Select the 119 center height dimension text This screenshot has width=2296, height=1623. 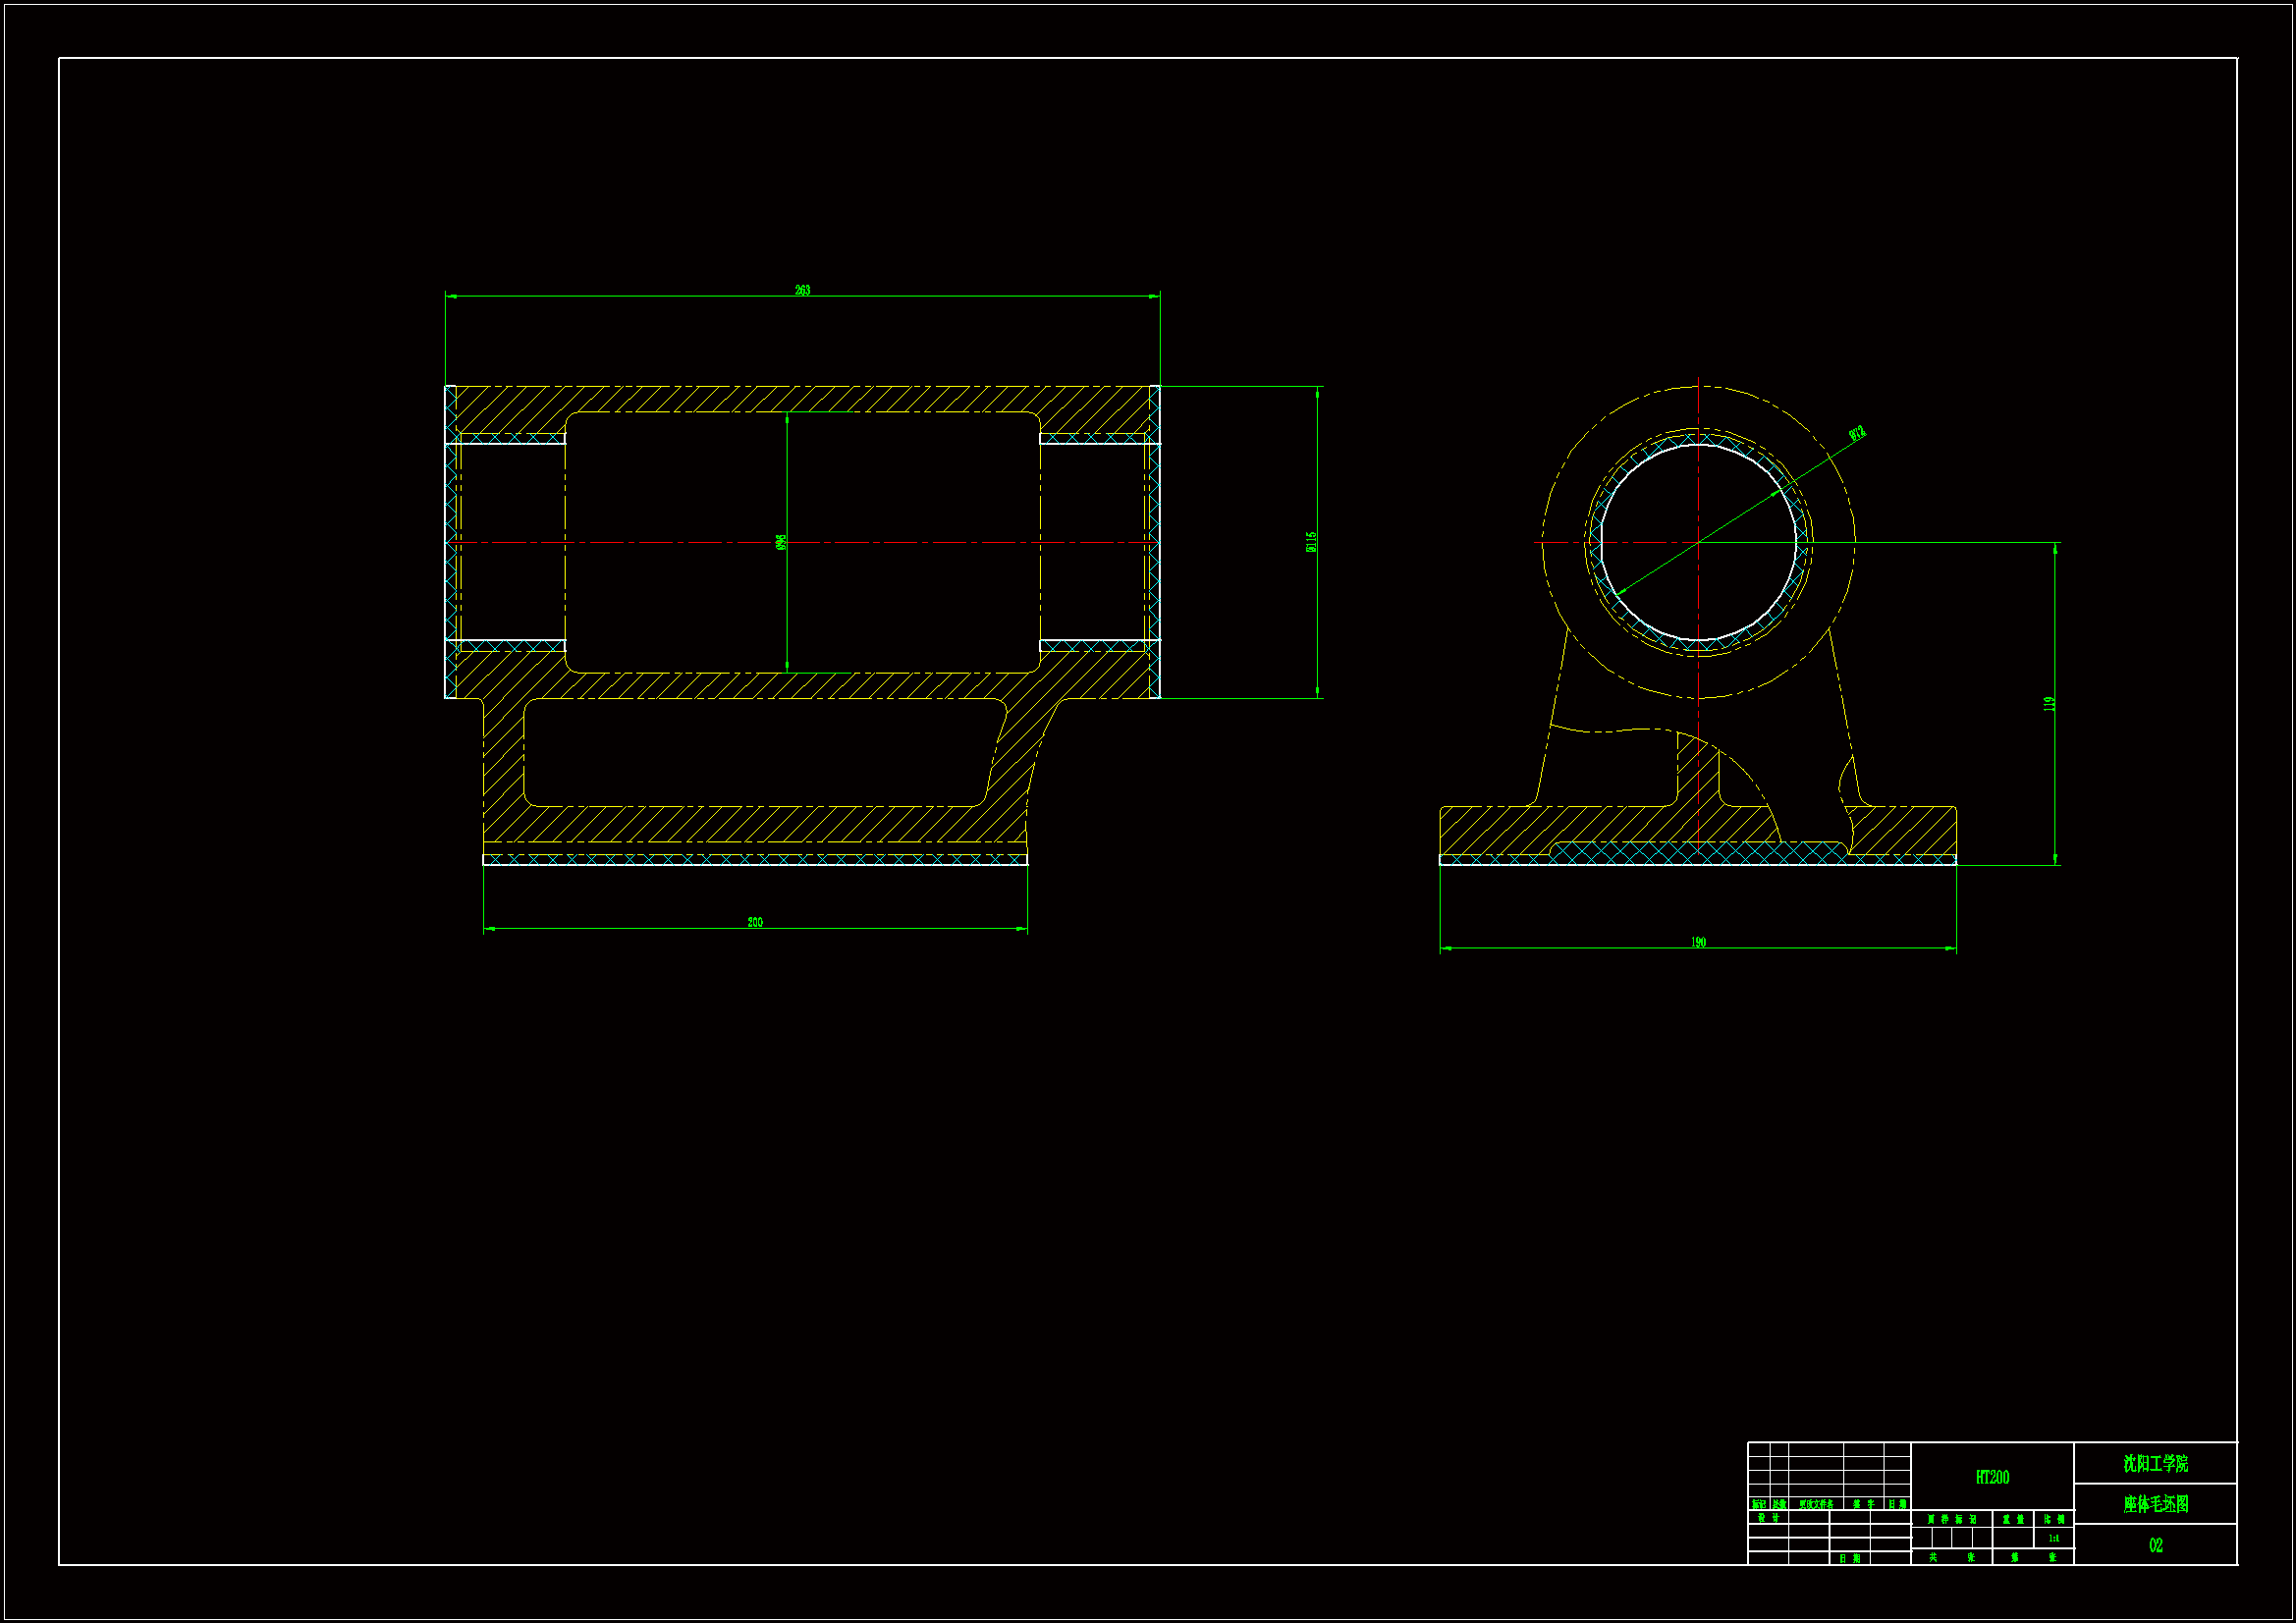click(x=2049, y=704)
